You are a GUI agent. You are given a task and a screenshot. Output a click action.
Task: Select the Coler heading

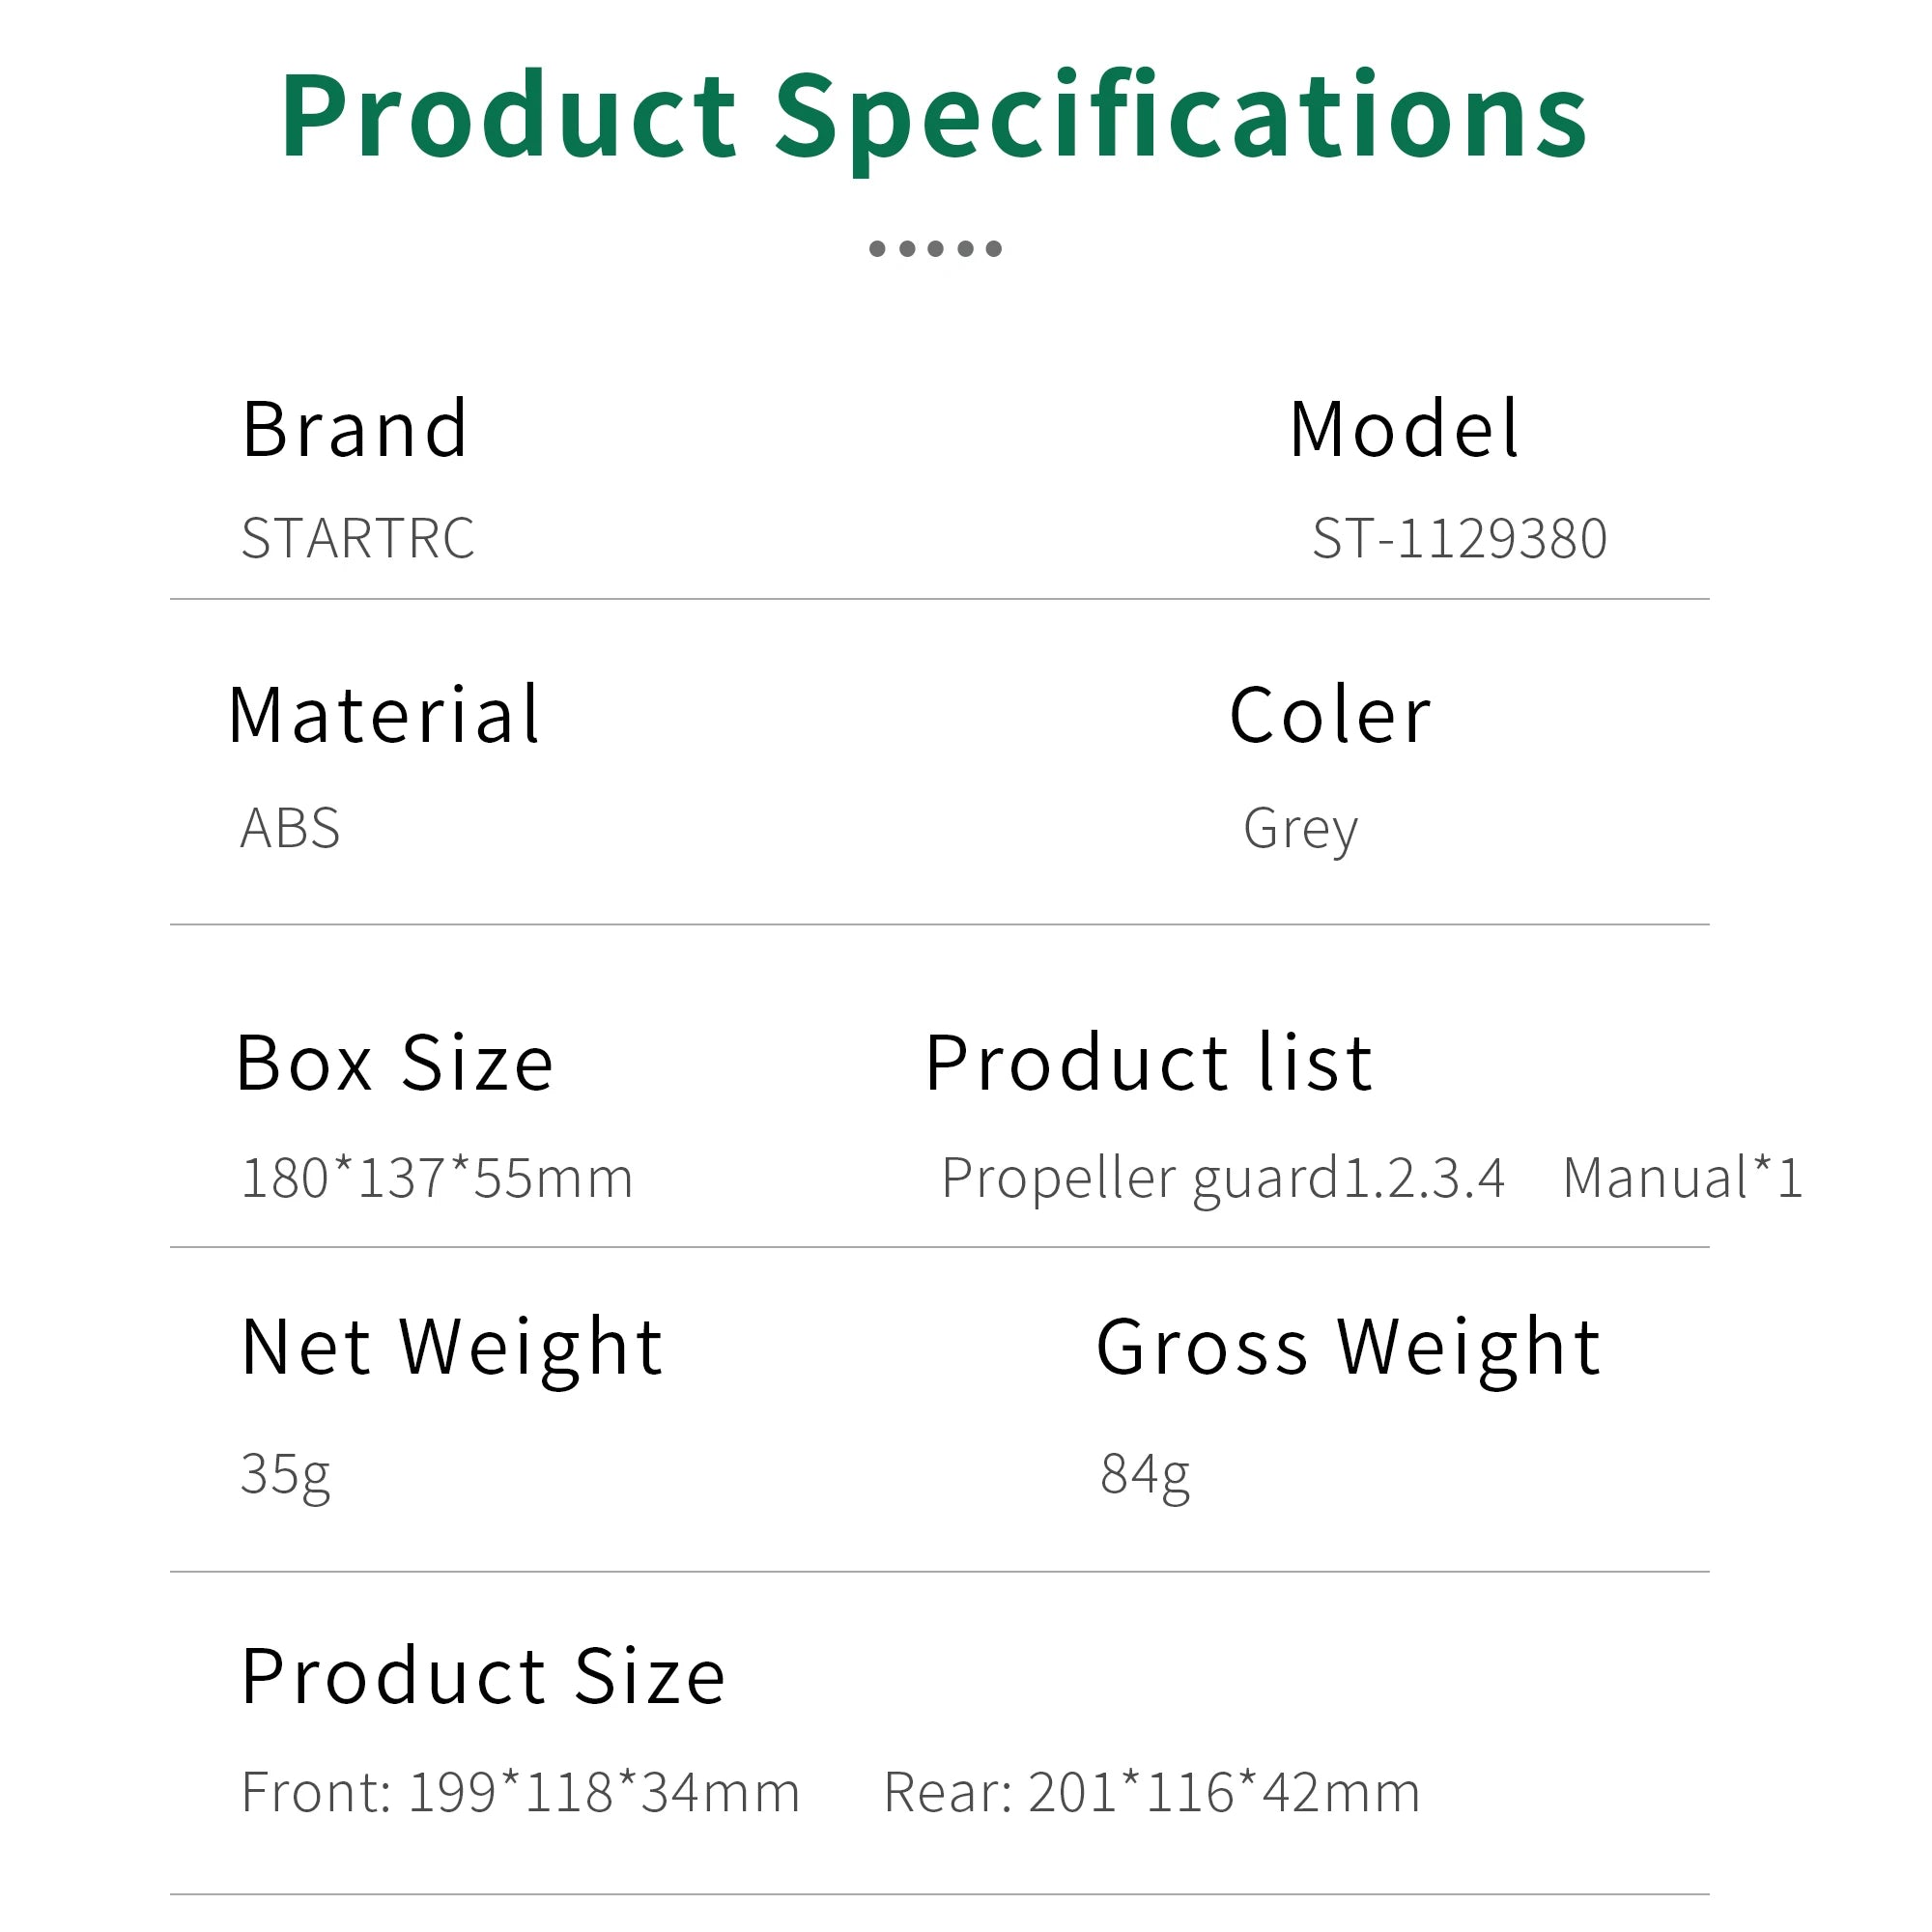click(1330, 716)
